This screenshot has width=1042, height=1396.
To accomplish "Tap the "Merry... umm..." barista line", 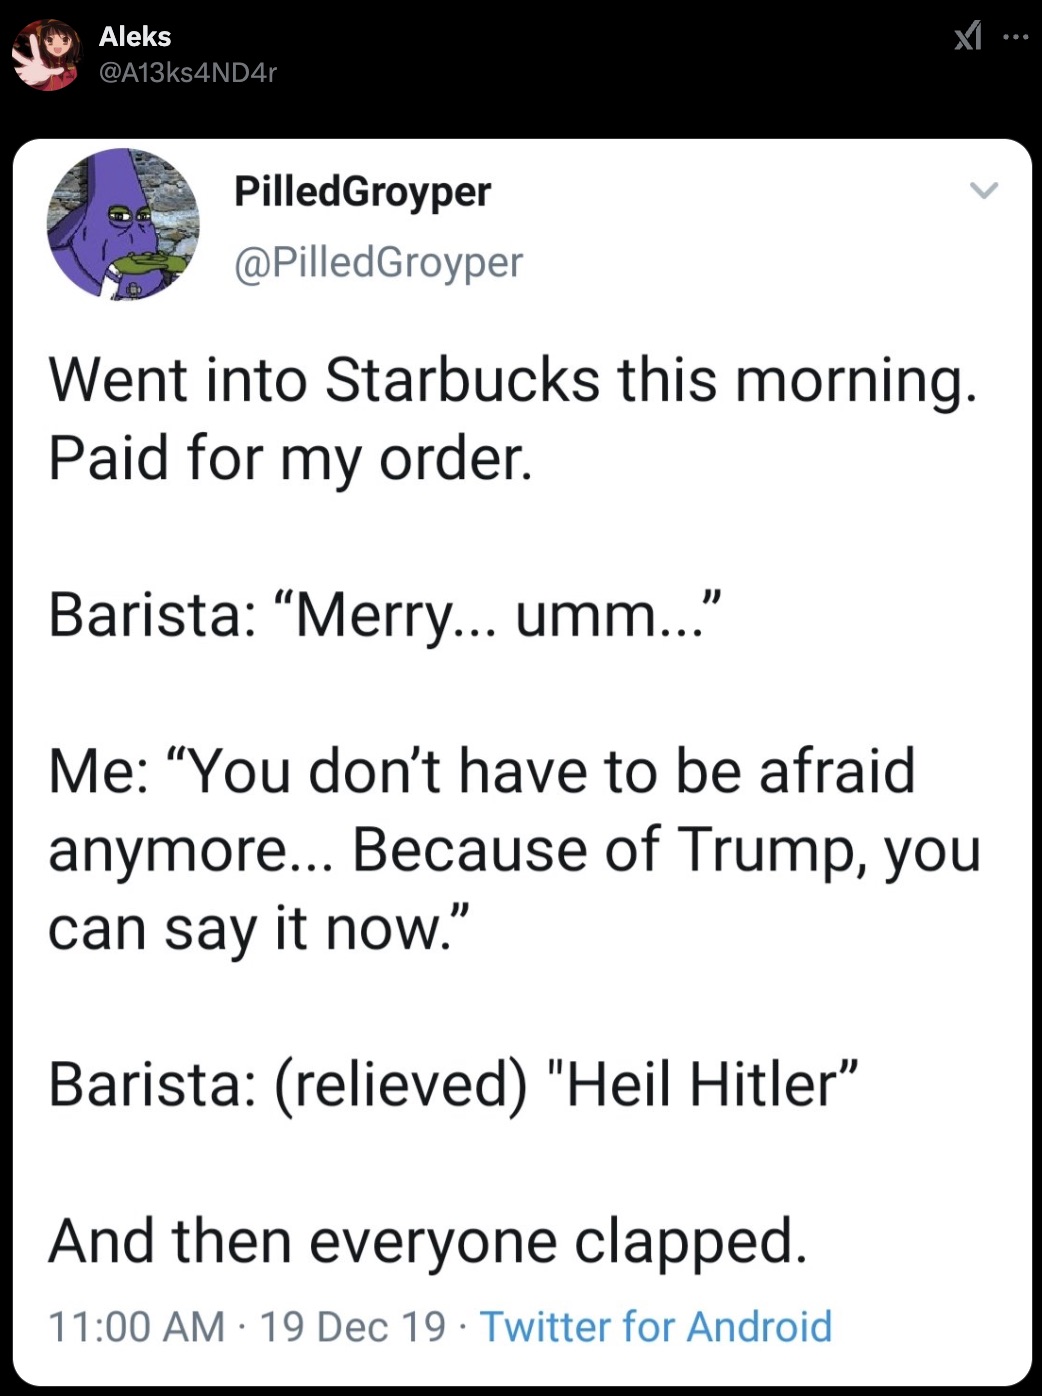I will (385, 613).
